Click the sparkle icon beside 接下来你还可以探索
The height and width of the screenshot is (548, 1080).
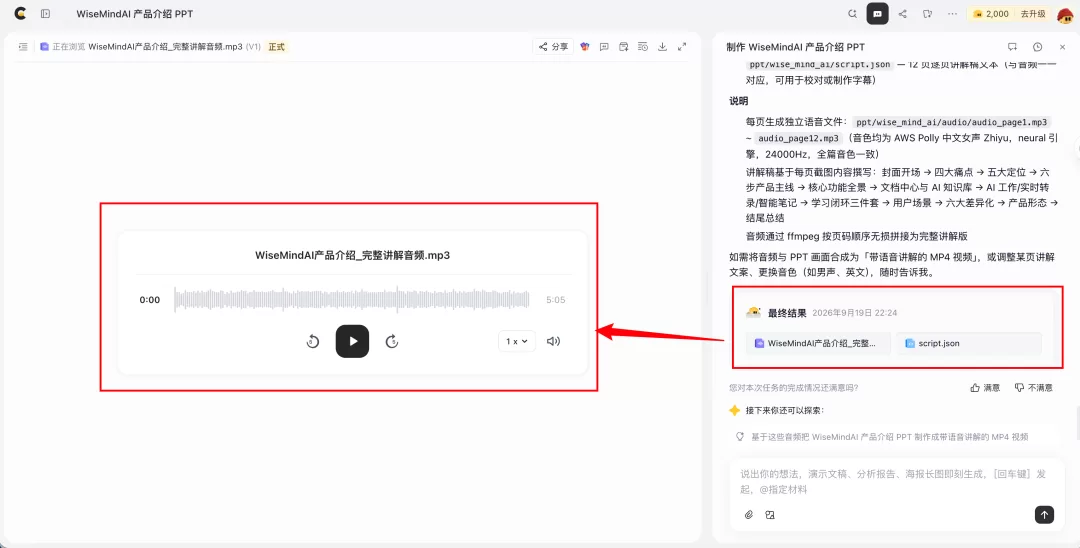pos(734,410)
